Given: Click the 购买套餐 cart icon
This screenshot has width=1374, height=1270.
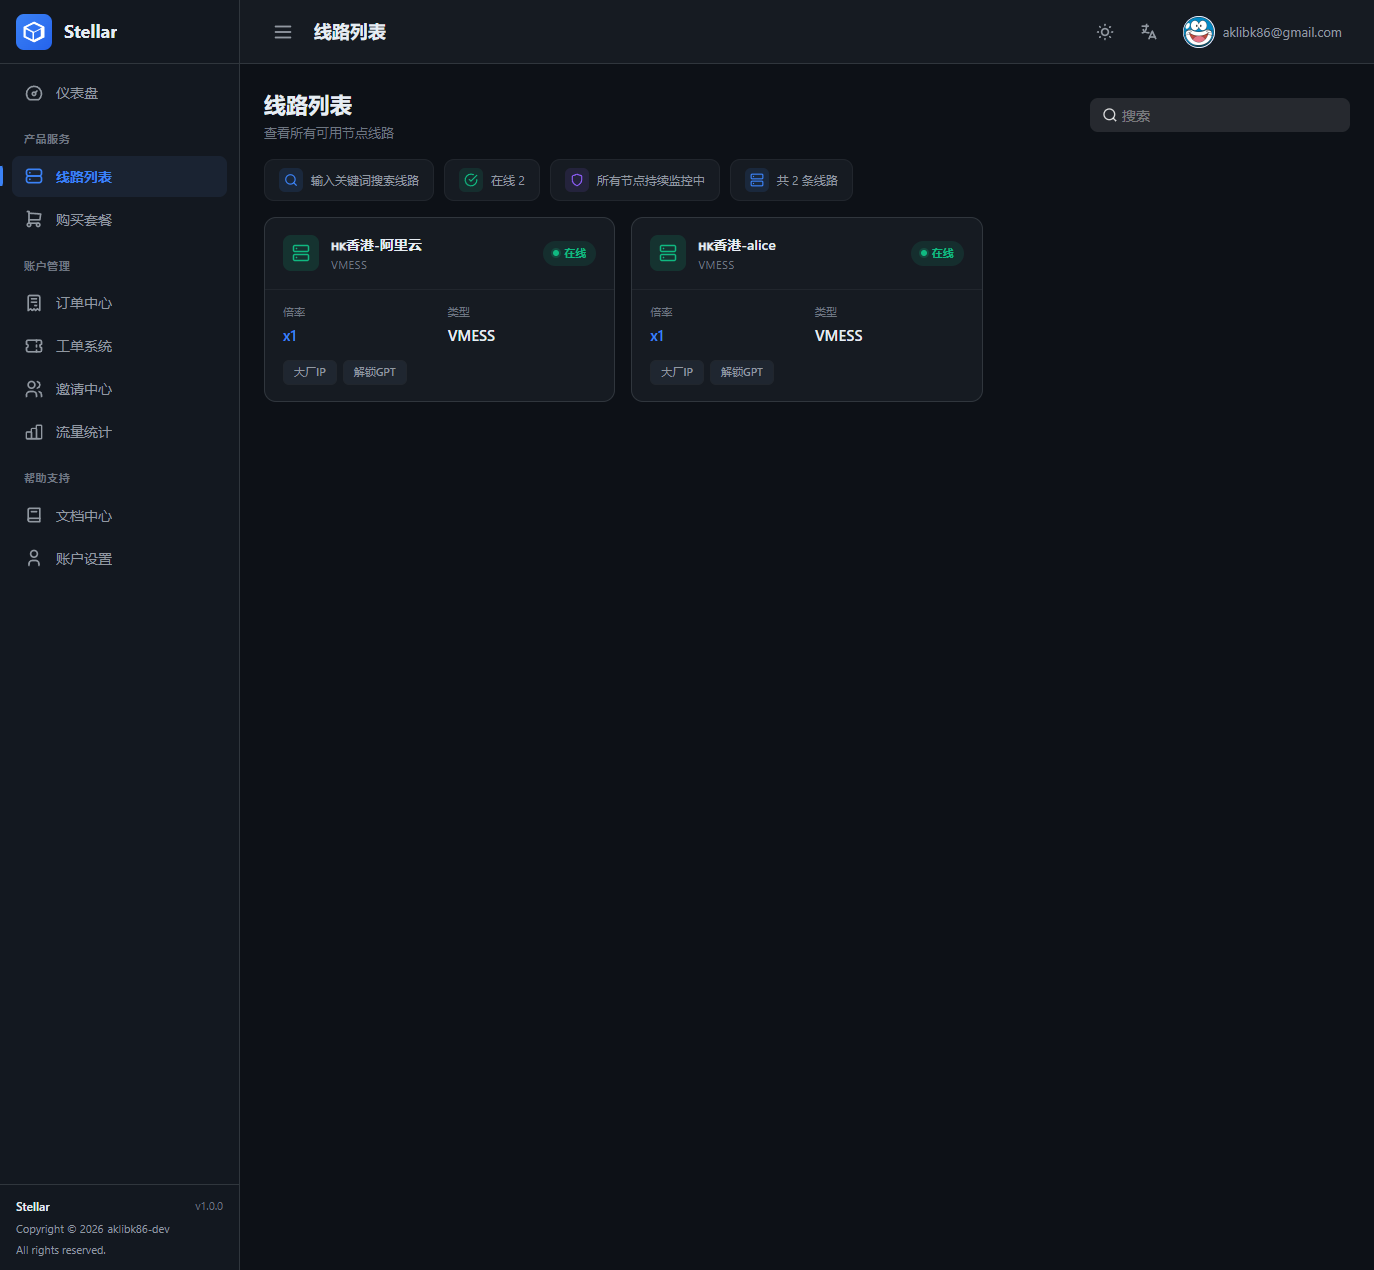Looking at the screenshot, I should [x=34, y=220].
